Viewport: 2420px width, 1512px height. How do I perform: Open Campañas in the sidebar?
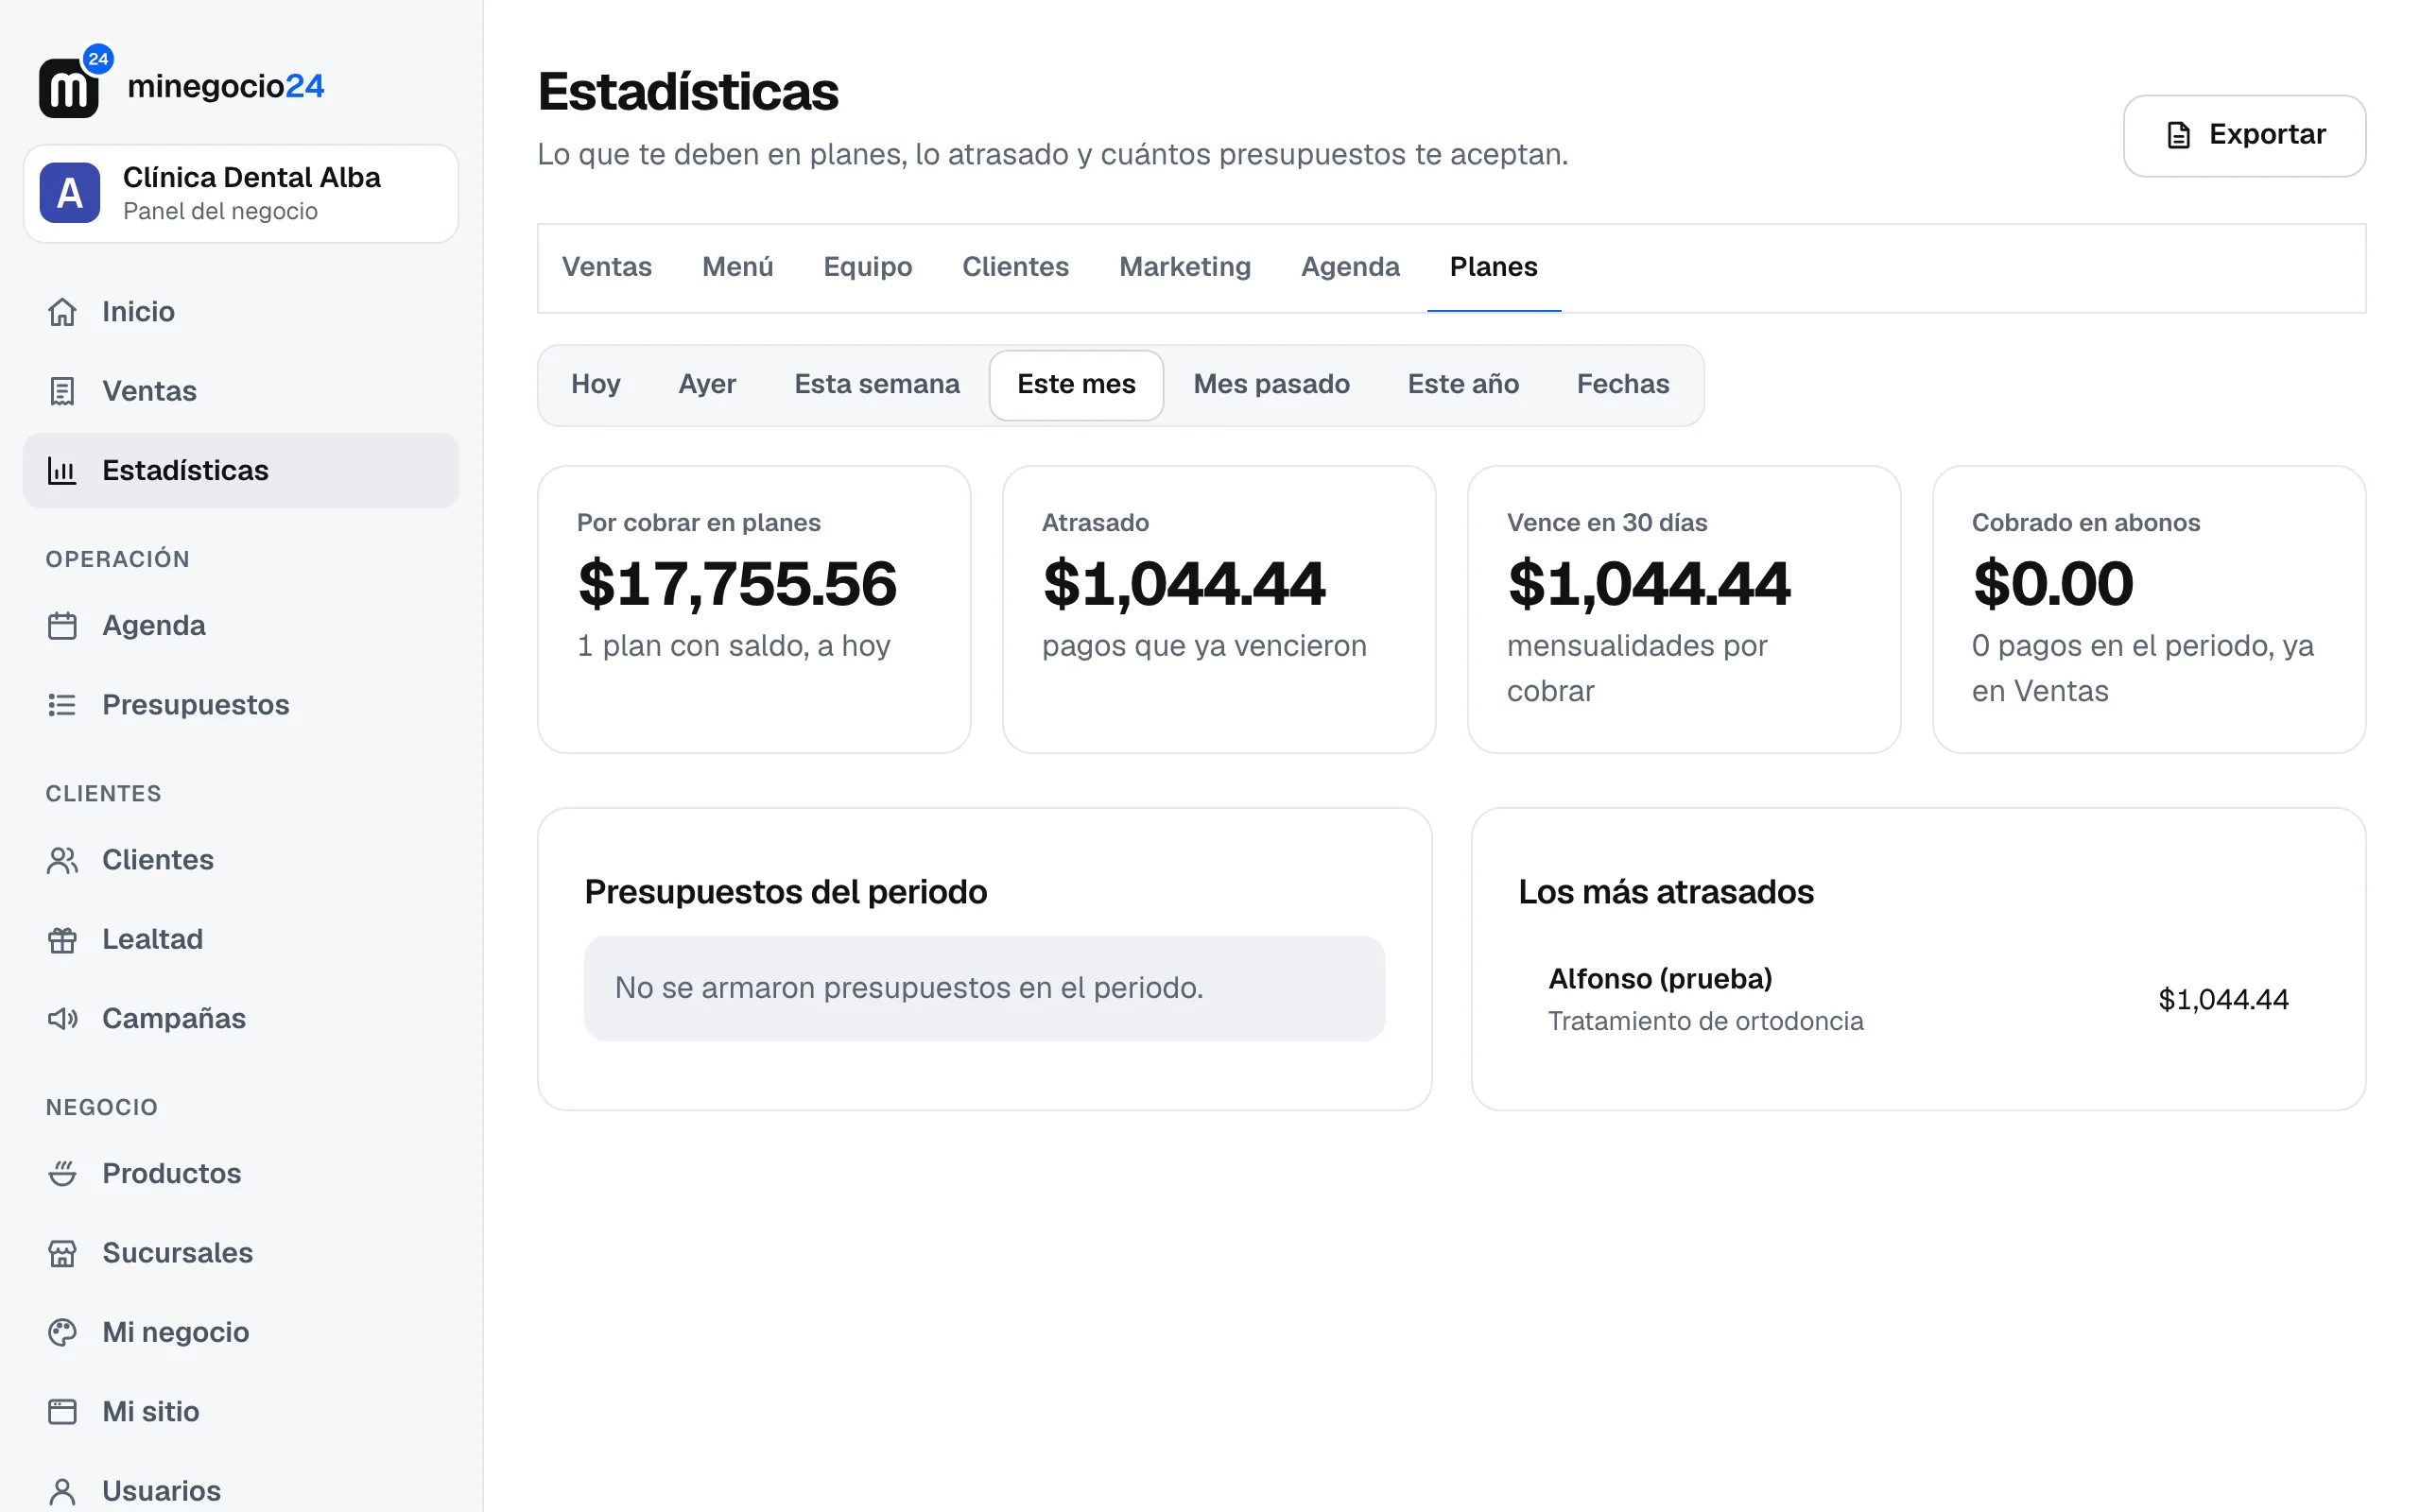pos(241,1019)
